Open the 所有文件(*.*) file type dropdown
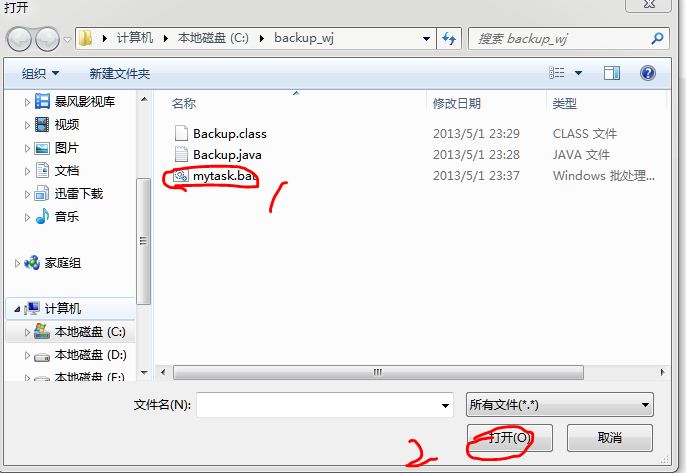This screenshot has height=473, width=686. (560, 405)
